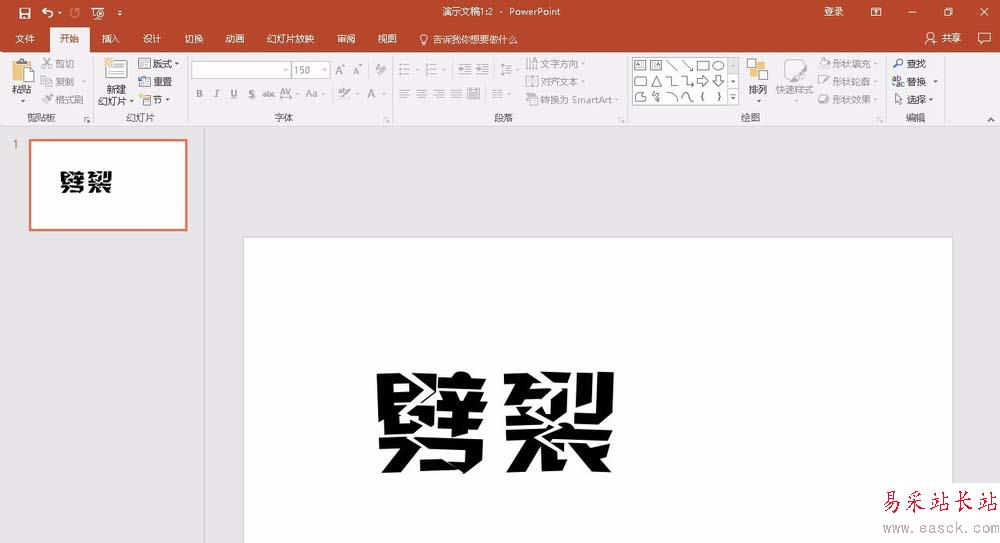Select the Down Arrow block shape
The image size is (1000, 543).
coord(718,81)
